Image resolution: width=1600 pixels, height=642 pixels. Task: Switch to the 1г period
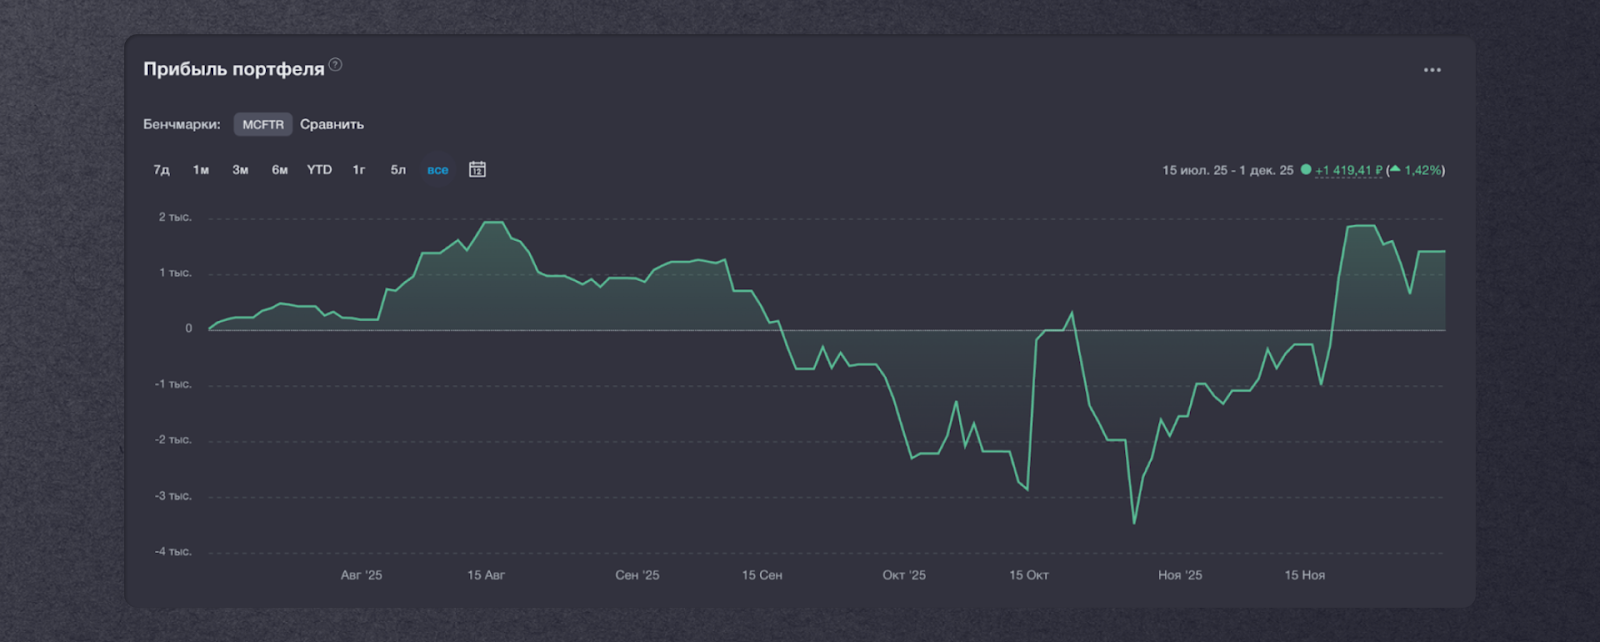(x=359, y=170)
